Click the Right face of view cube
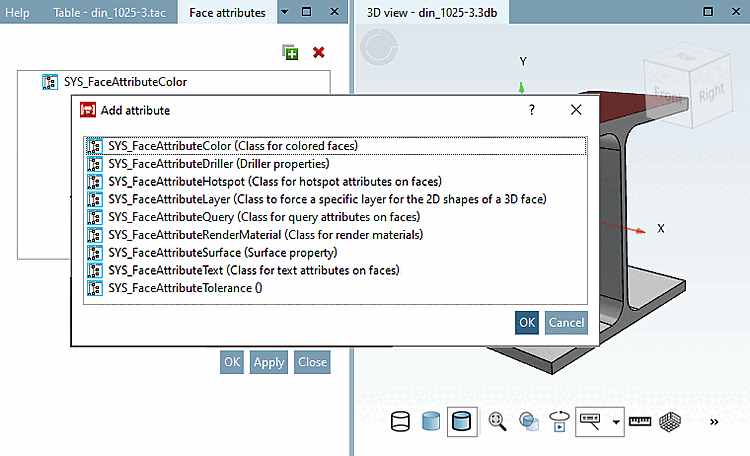Image resolution: width=750 pixels, height=456 pixels. pyautogui.click(x=712, y=93)
